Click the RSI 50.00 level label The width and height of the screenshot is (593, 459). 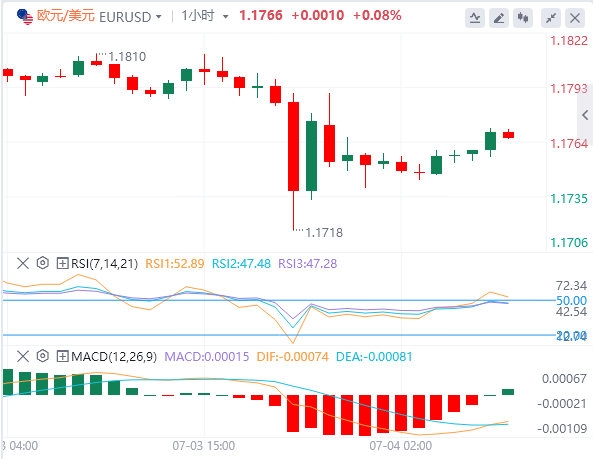[571, 301]
